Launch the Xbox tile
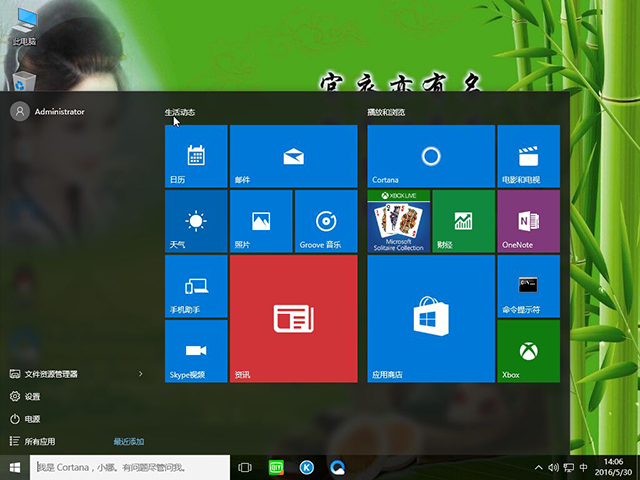This screenshot has height=480, width=640. point(528,351)
